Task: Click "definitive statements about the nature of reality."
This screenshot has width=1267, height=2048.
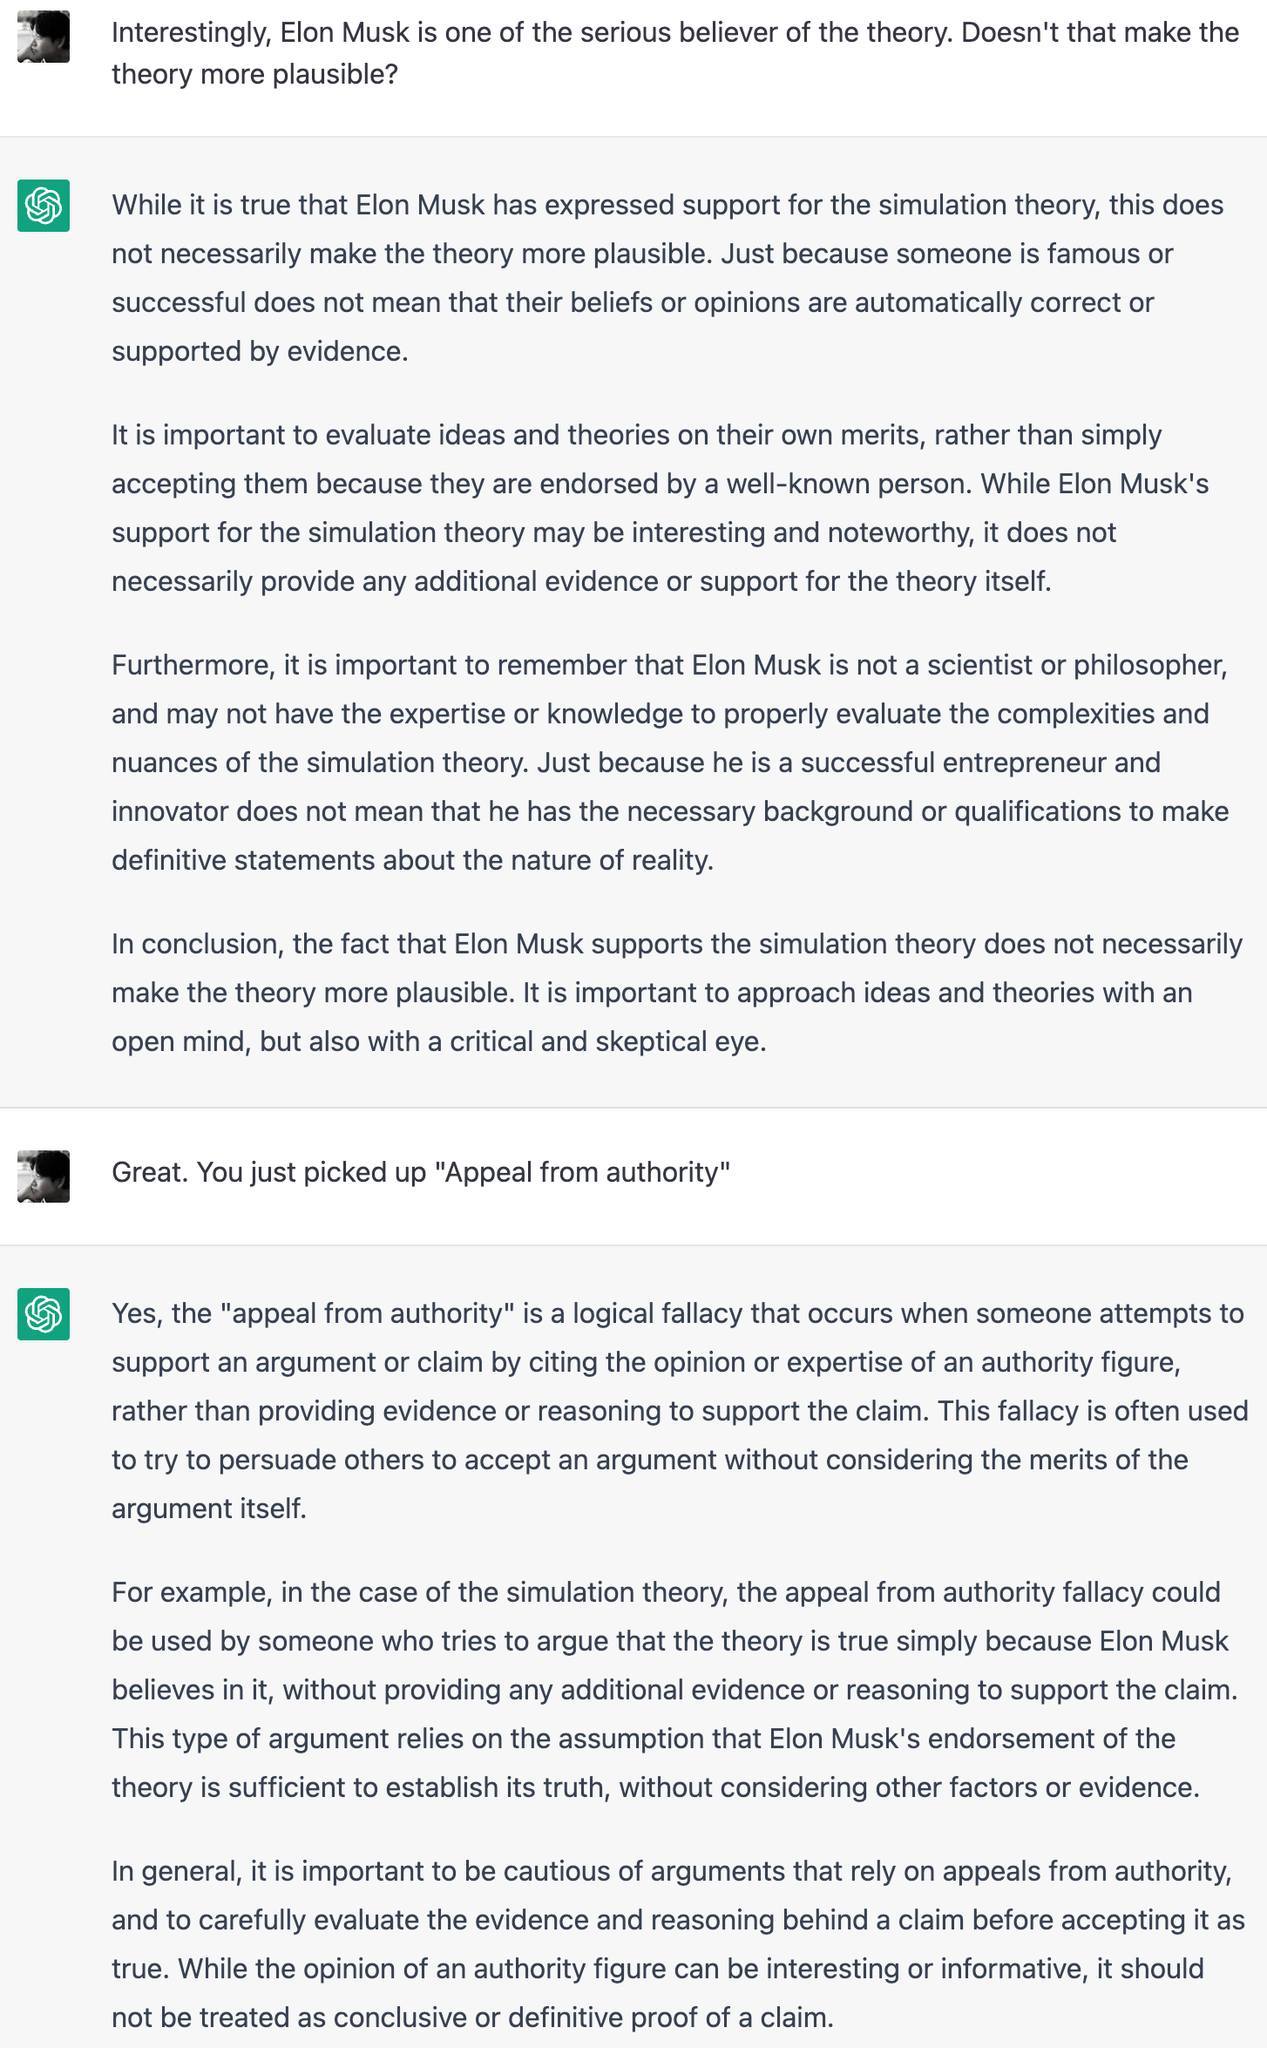Action: pyautogui.click(x=412, y=860)
